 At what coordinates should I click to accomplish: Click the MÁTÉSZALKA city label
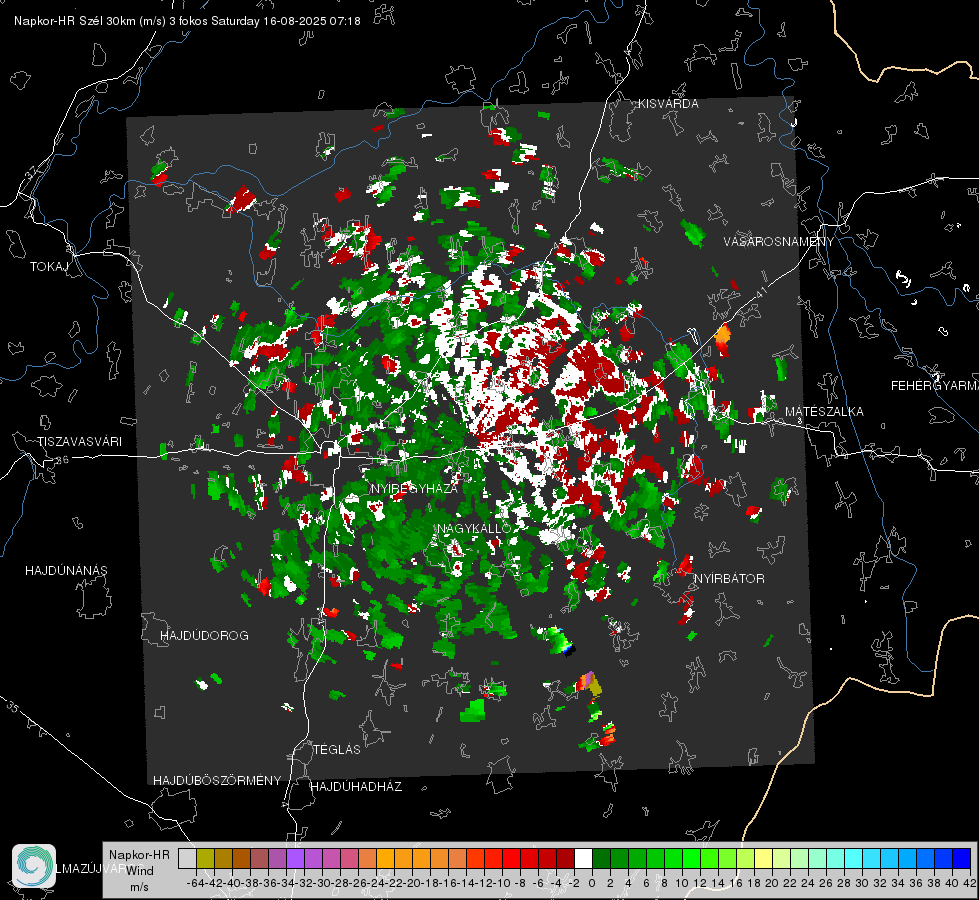pos(824,412)
